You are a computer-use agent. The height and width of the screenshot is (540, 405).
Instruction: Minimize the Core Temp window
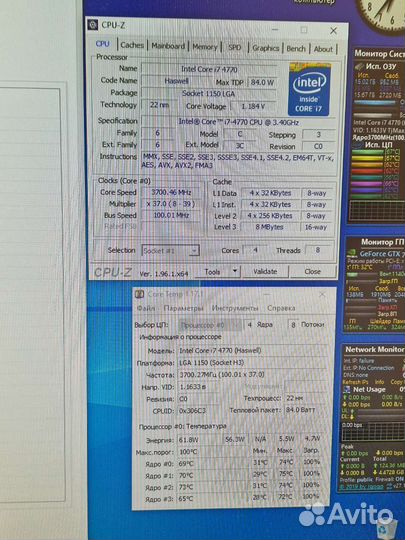[268, 294]
